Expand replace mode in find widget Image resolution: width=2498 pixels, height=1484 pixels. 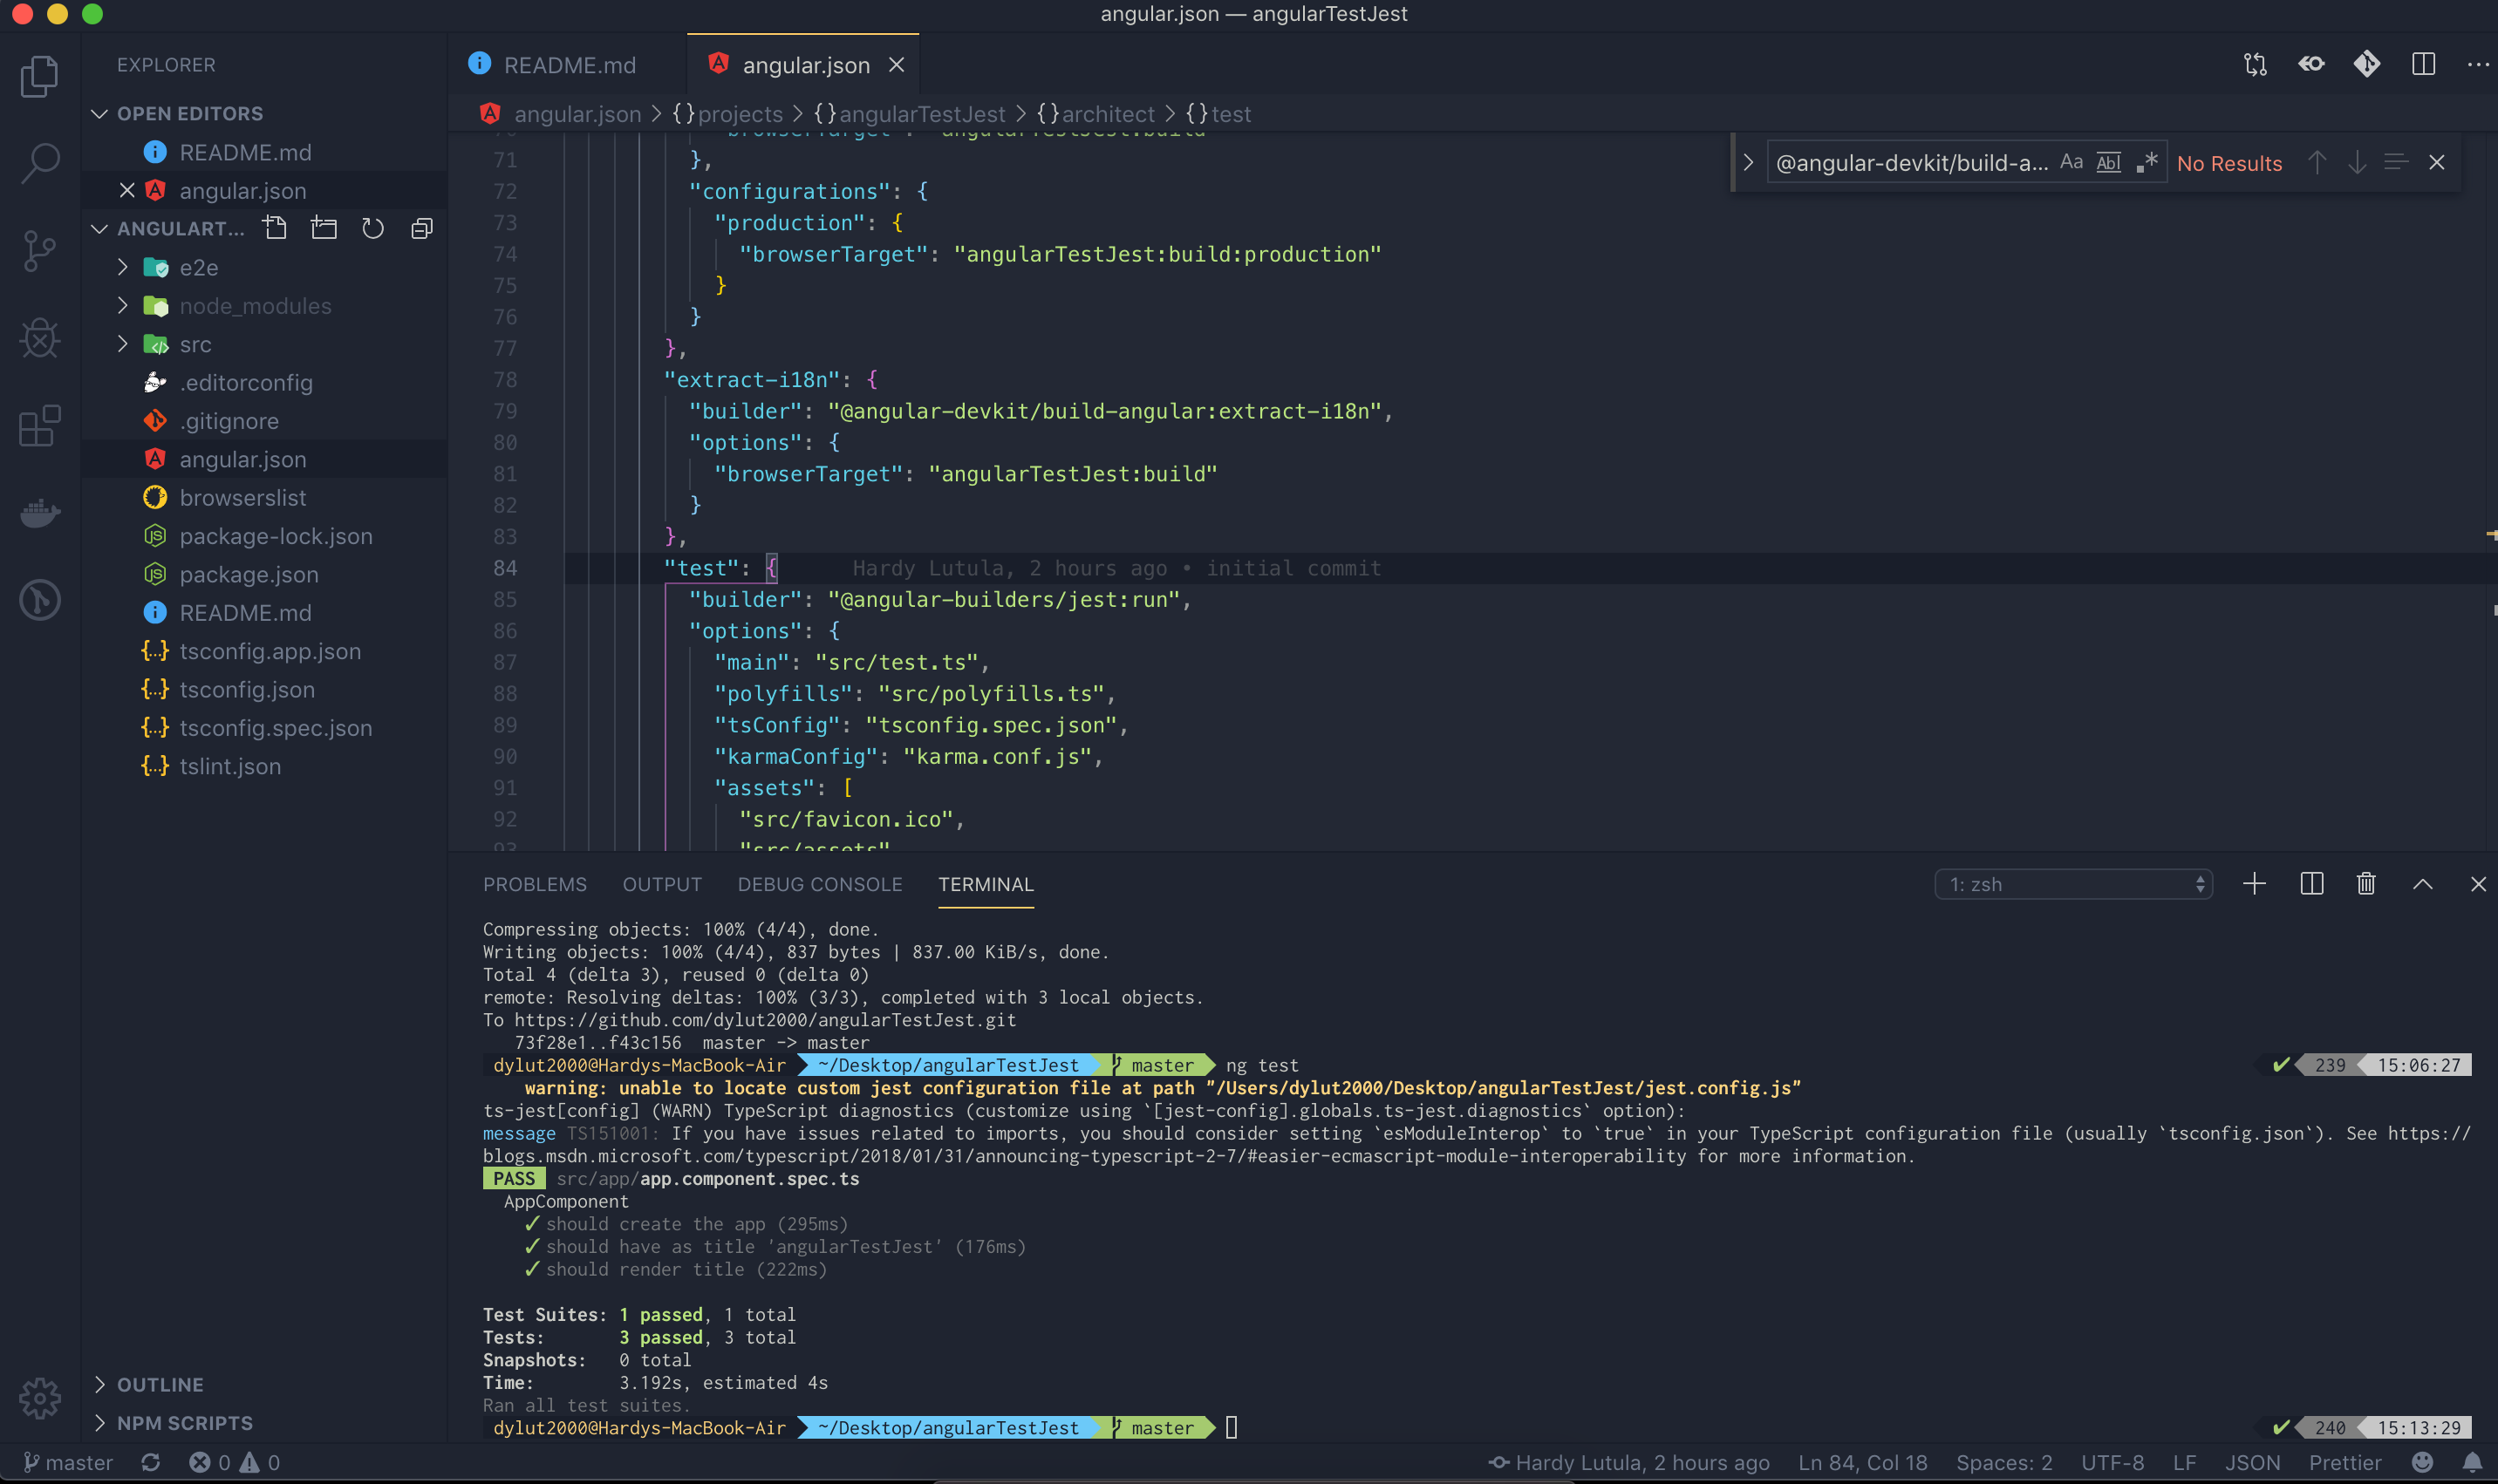pos(1748,163)
